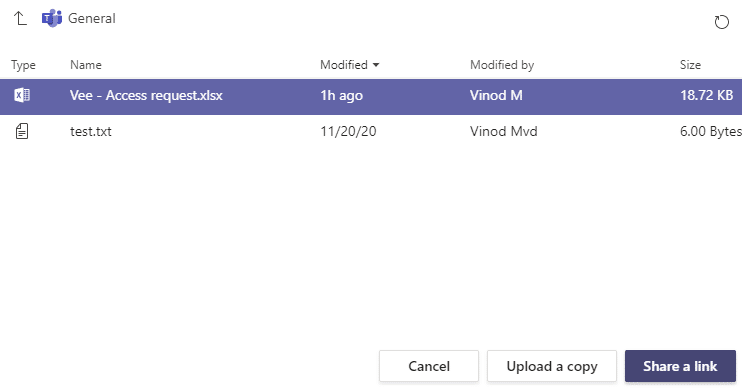Click the Microsoft Teams logo icon
The height and width of the screenshot is (389, 742).
coord(52,18)
